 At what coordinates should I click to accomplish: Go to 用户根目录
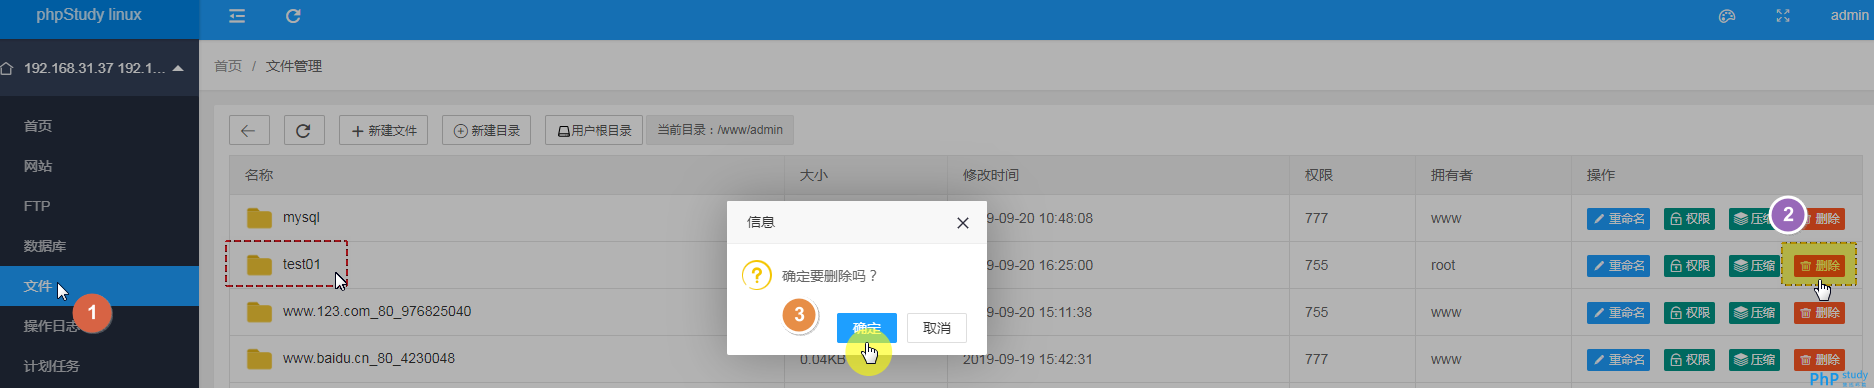point(594,130)
